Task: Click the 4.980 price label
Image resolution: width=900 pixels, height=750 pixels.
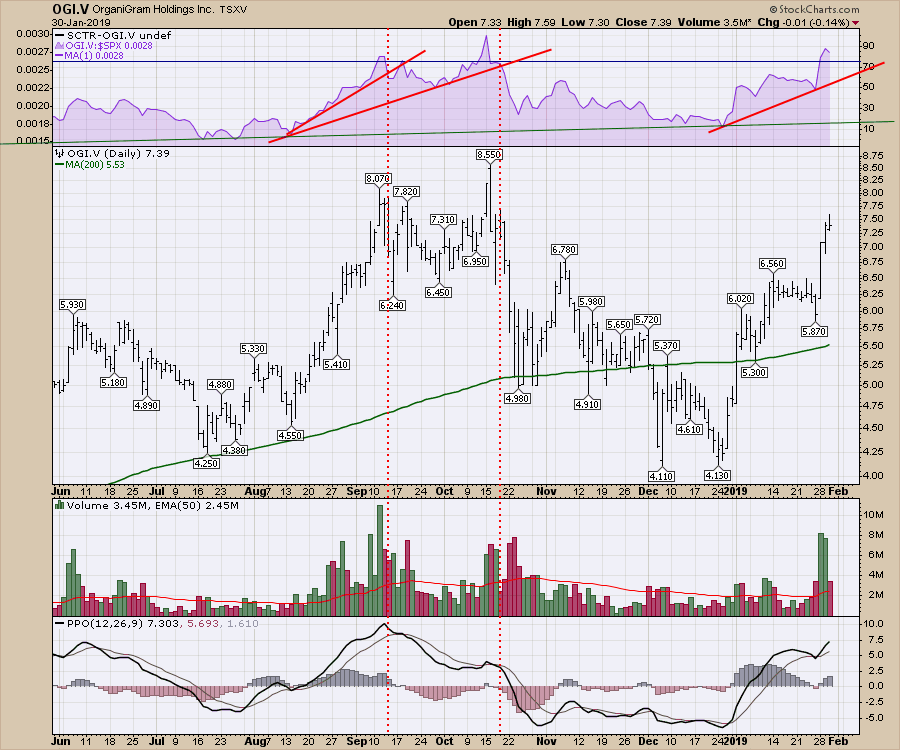Action: click(x=517, y=398)
